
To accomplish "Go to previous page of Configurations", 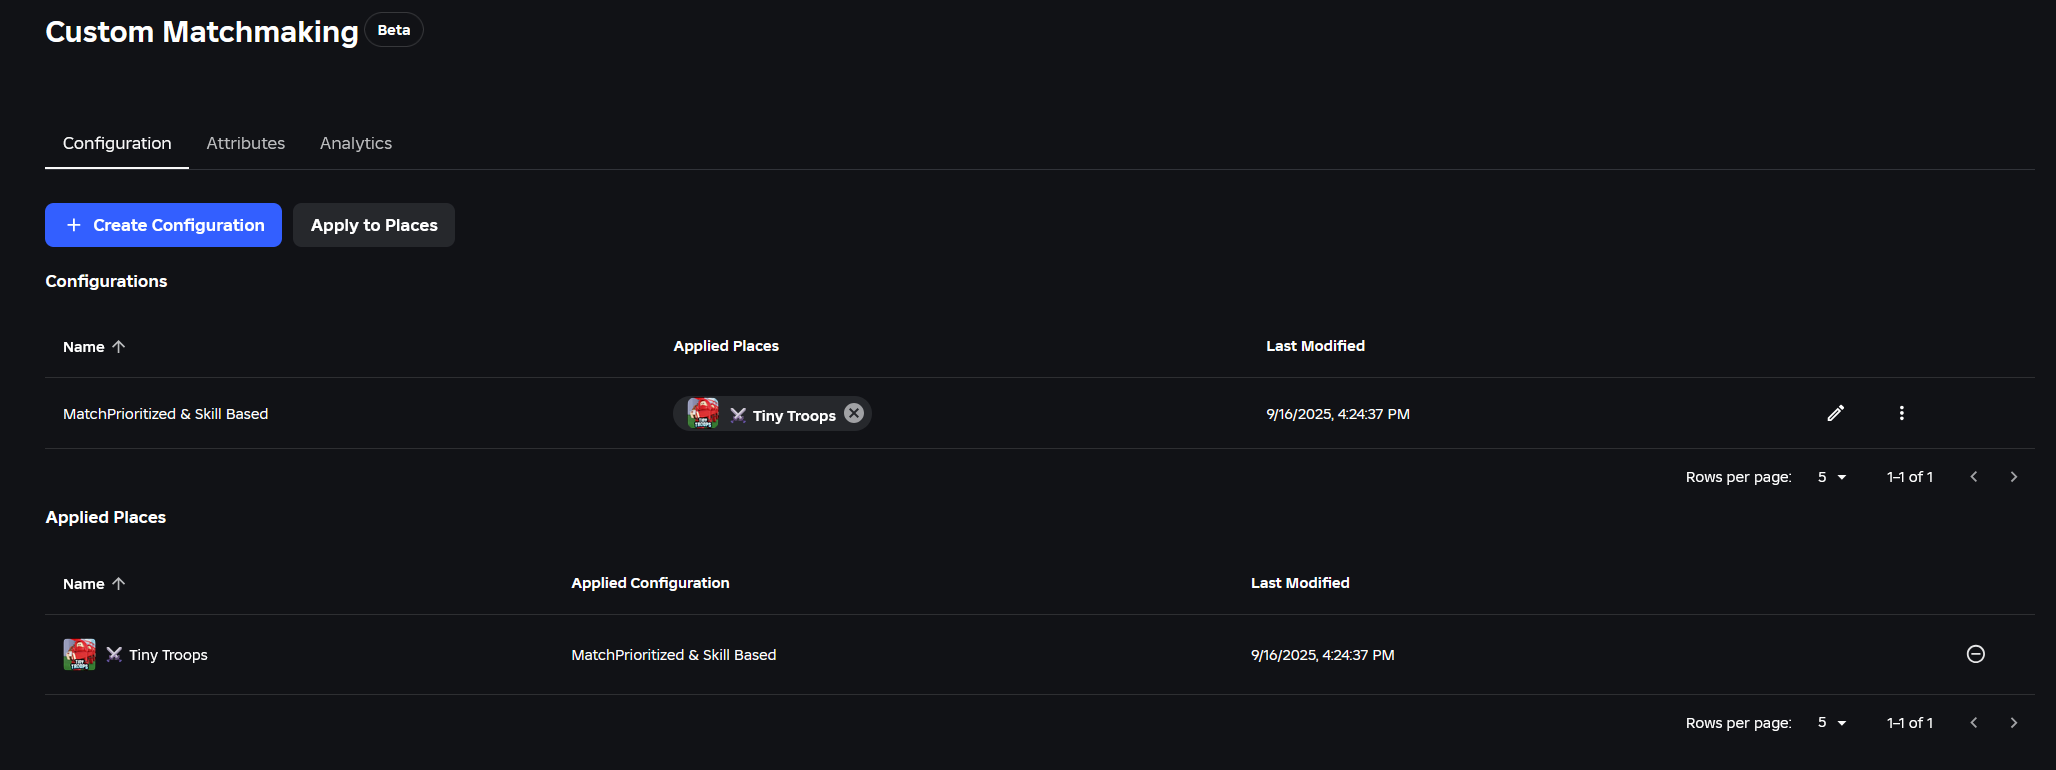I will coord(1974,477).
